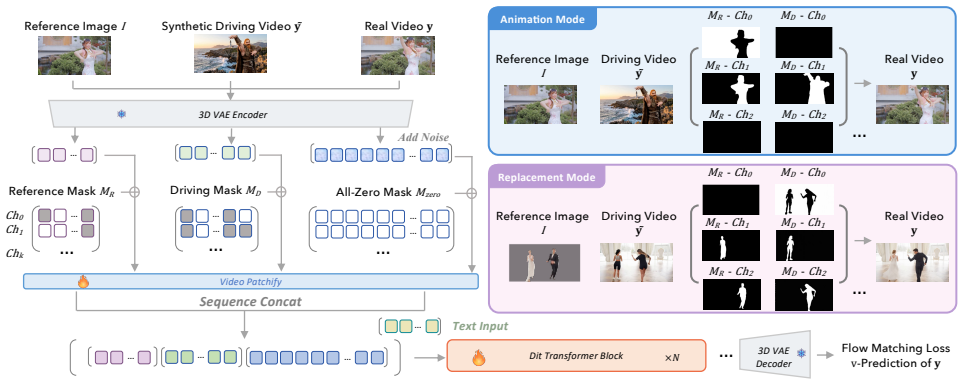
Task: Click the blue noised token group below the encoder
Action: (x=382, y=154)
